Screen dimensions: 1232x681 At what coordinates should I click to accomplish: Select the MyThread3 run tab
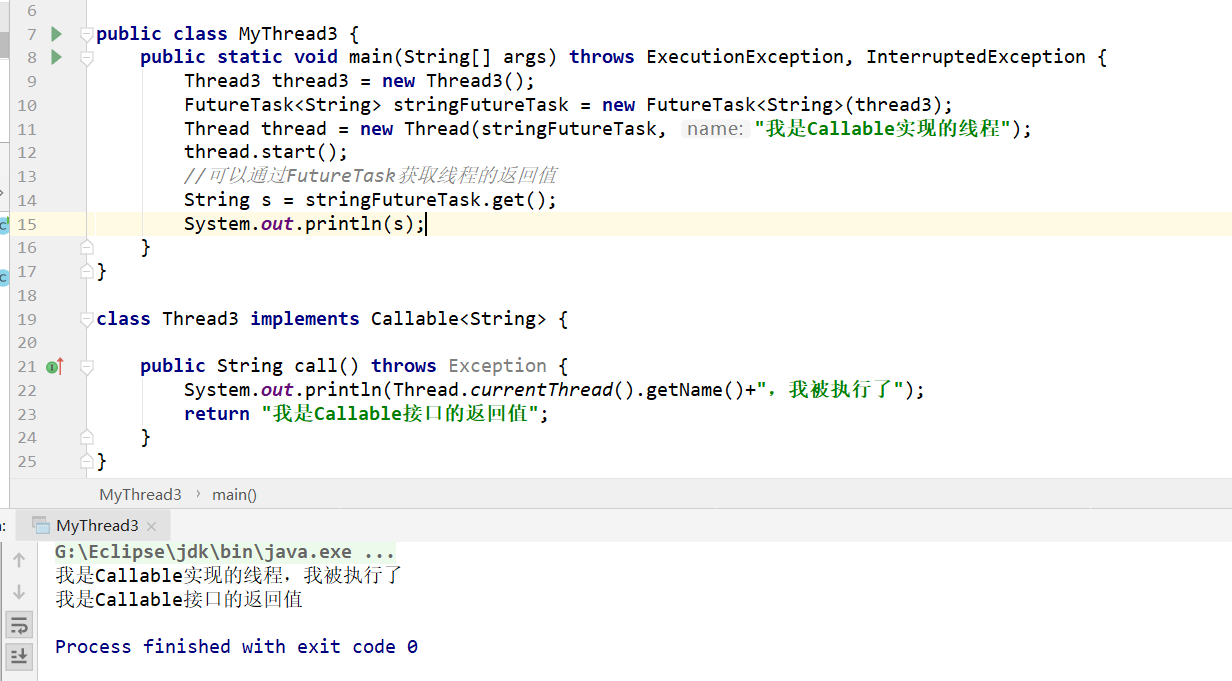pos(97,526)
